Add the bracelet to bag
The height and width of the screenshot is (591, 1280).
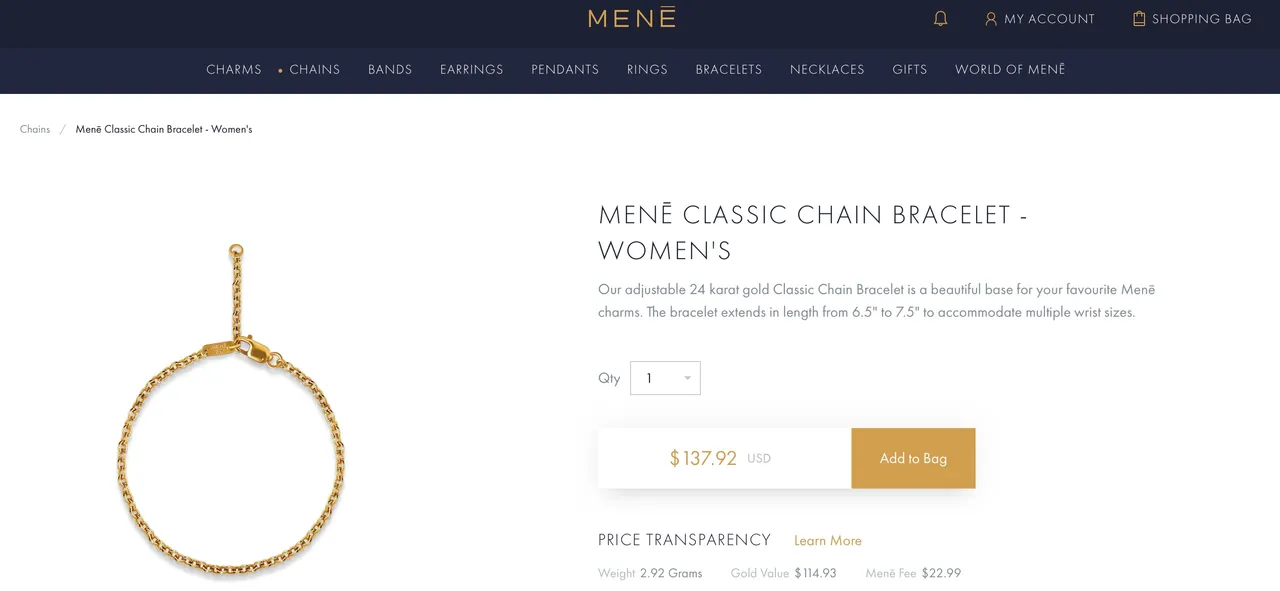(x=913, y=458)
